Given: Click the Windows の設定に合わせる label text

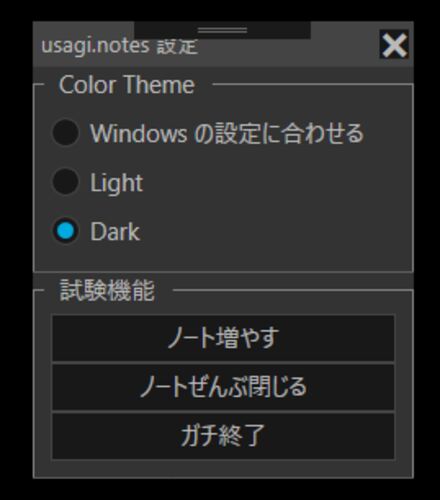Looking at the screenshot, I should click(x=227, y=133).
